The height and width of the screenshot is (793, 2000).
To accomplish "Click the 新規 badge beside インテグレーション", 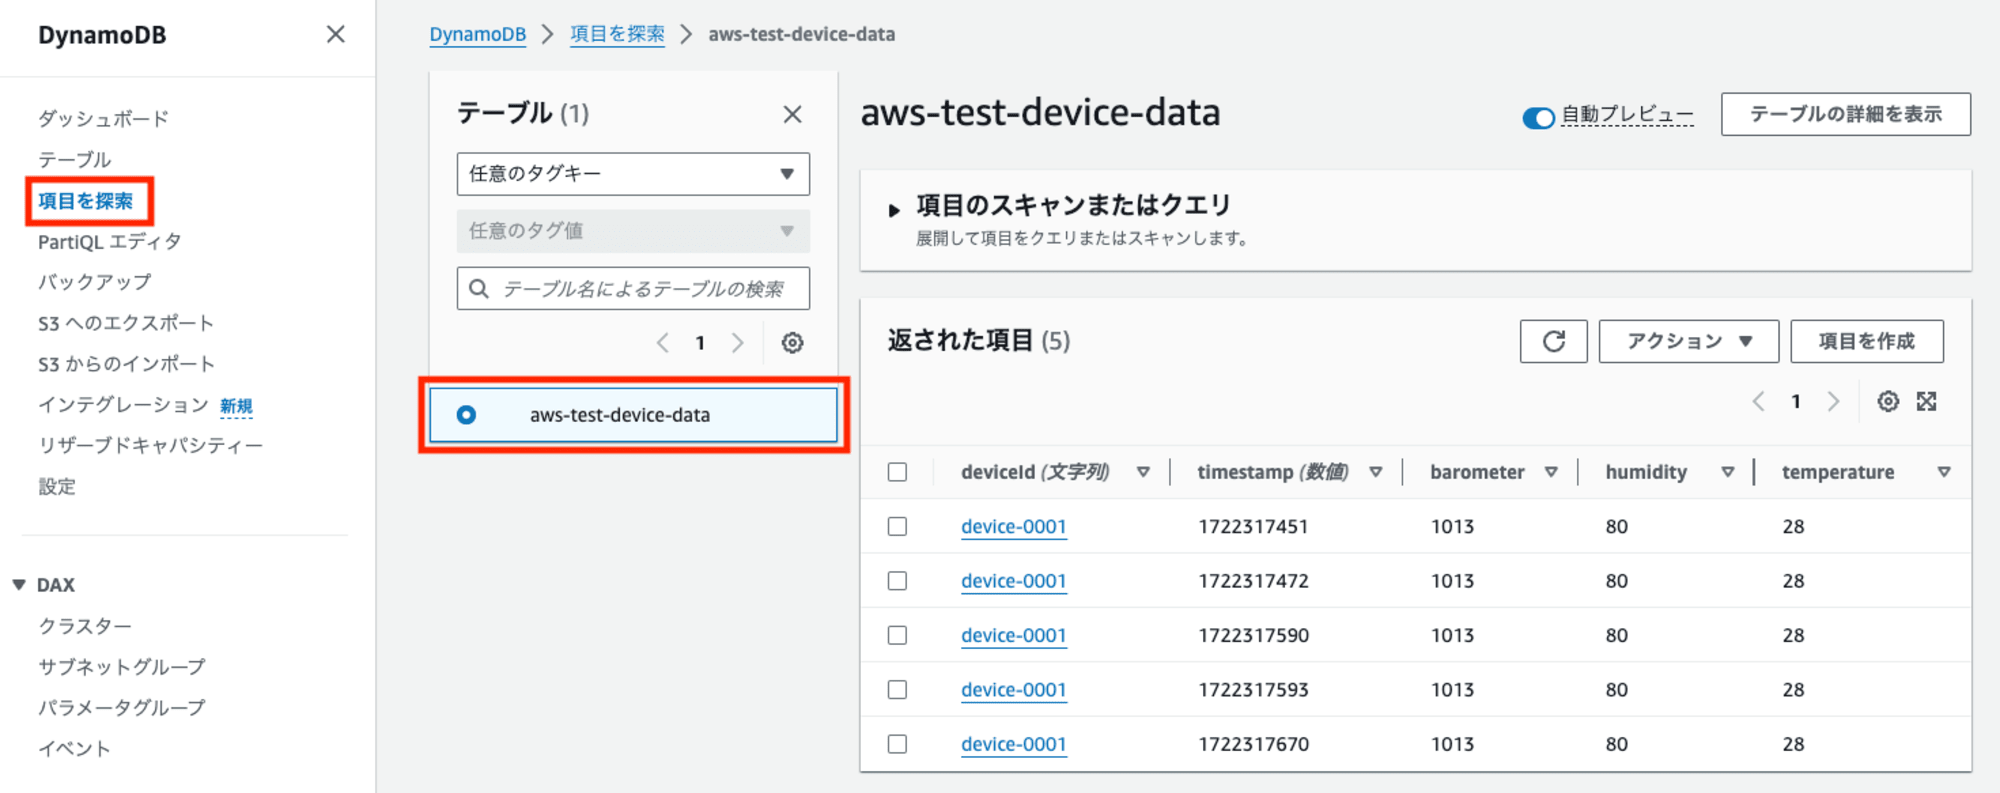I will pyautogui.click(x=237, y=406).
